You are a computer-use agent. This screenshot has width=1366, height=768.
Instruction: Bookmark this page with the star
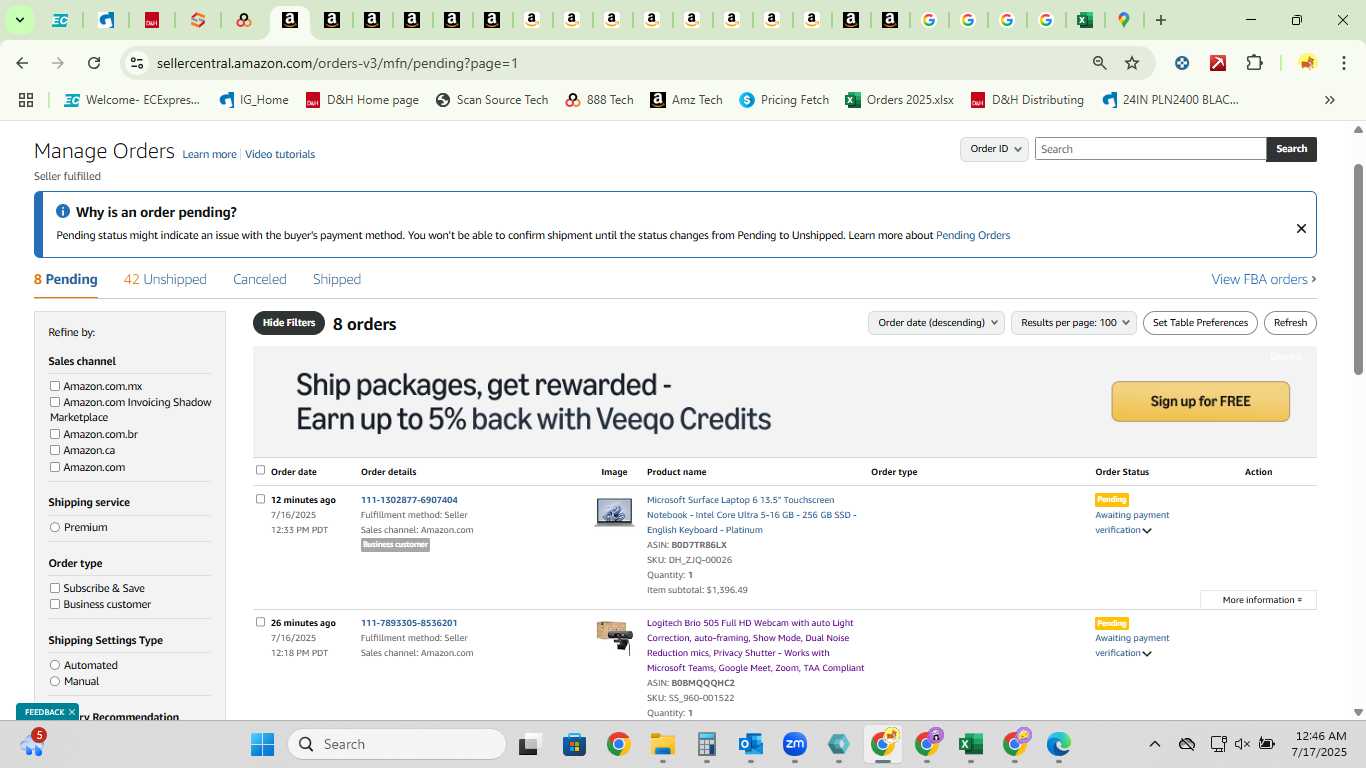[x=1132, y=63]
